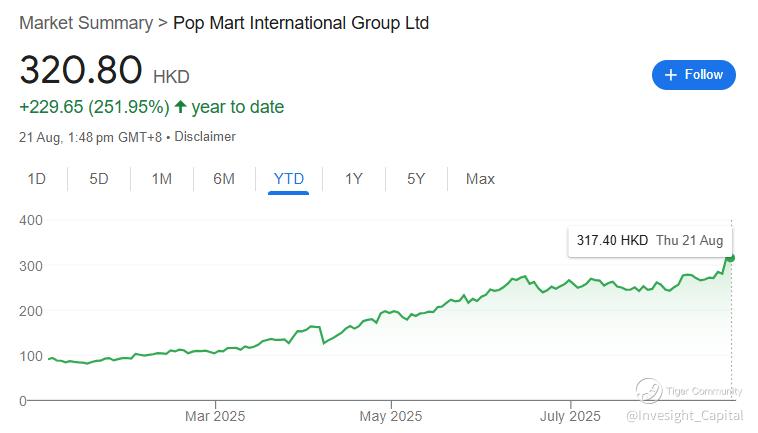Show the 5Y price history
This screenshot has height=433, width=758.
[x=416, y=179]
